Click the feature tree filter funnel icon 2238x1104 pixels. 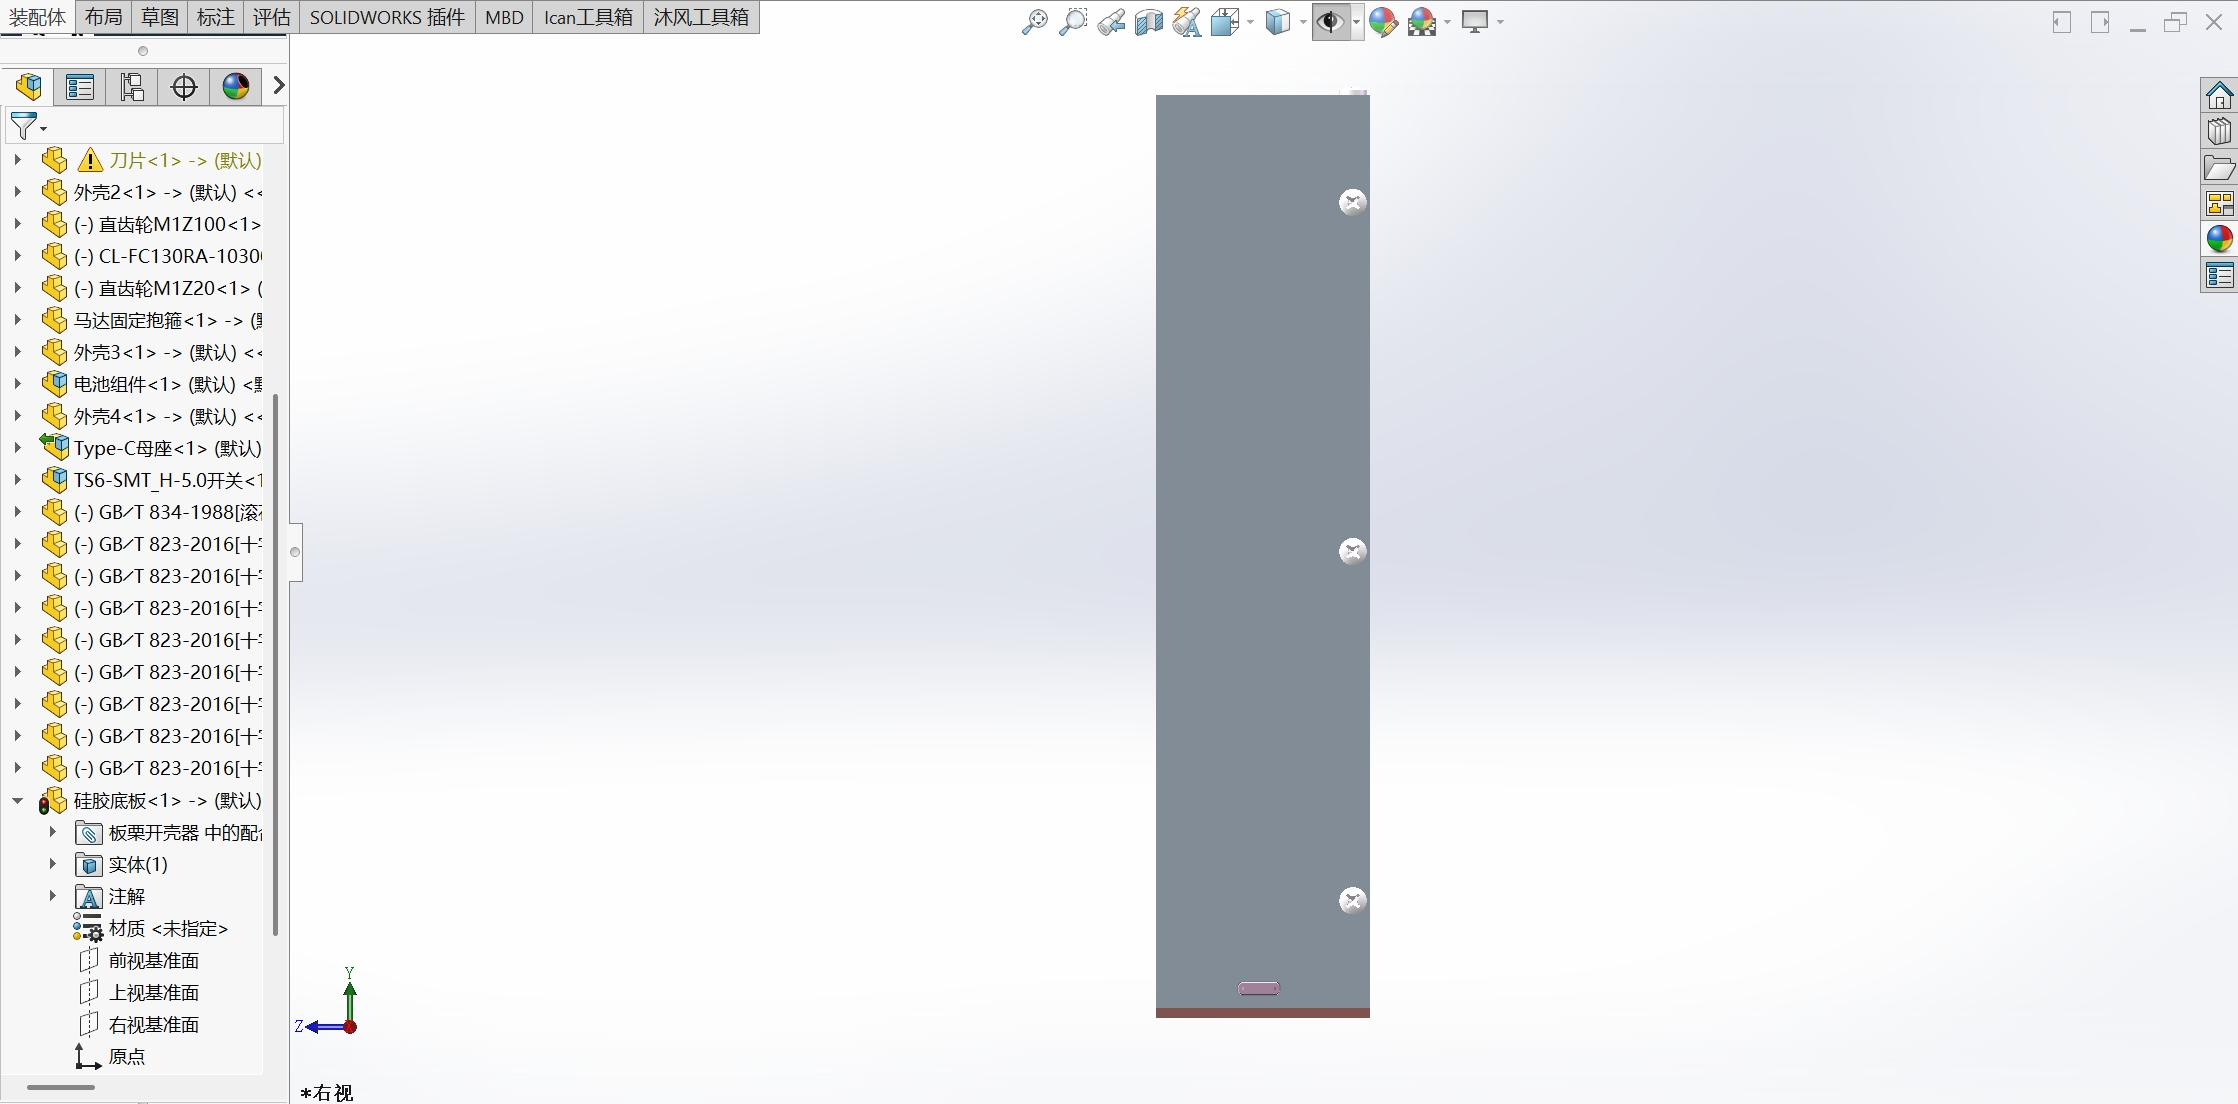tap(23, 126)
